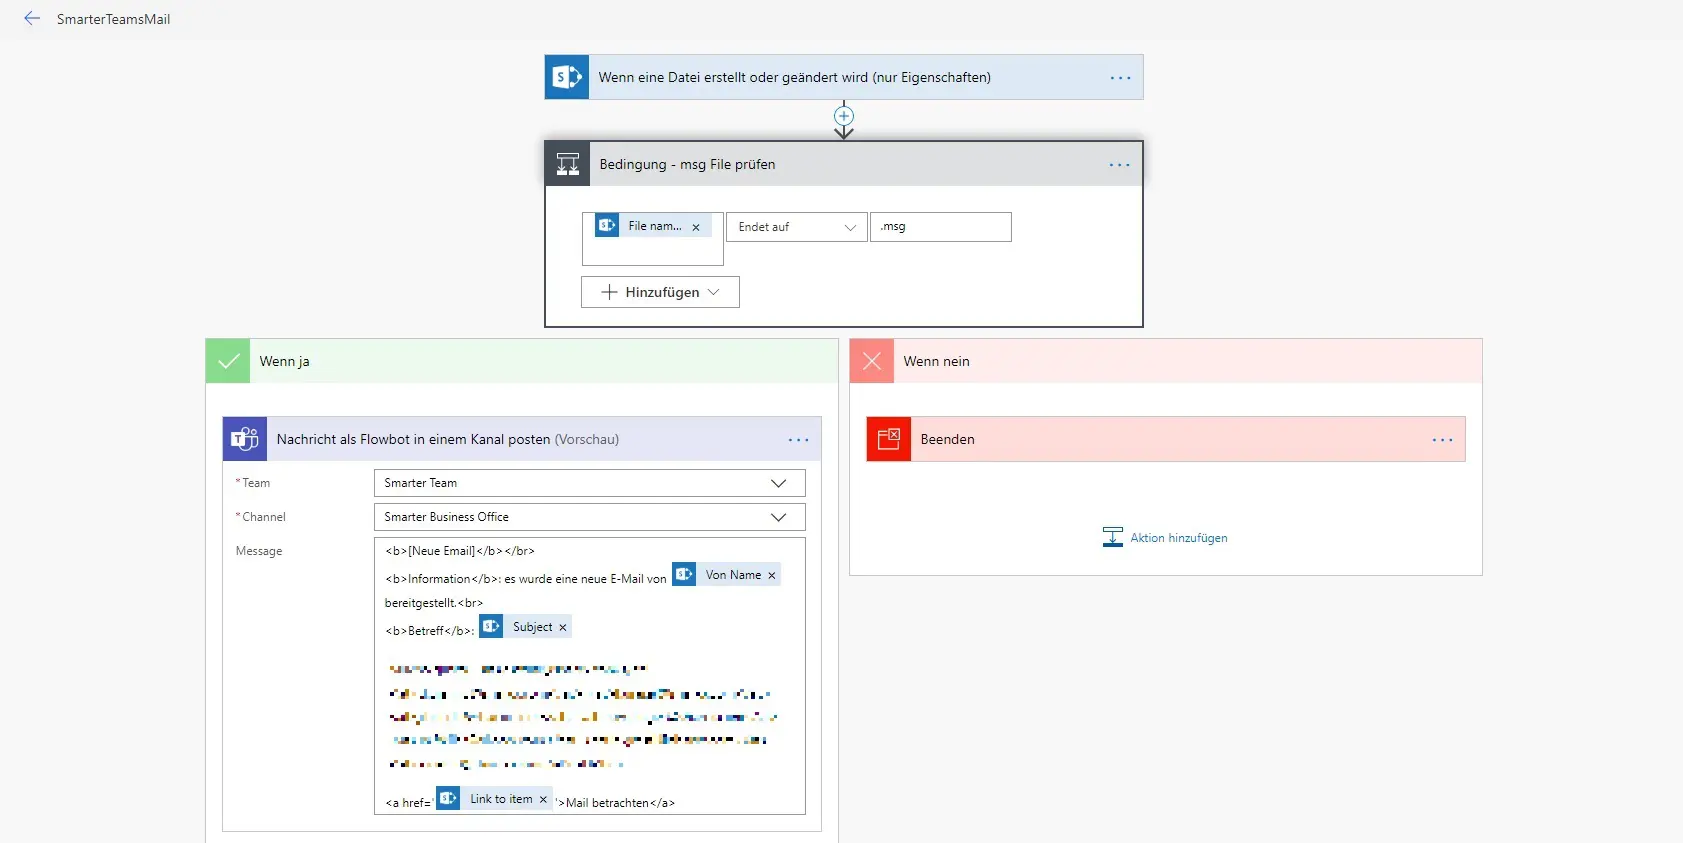This screenshot has width=1683, height=843.
Task: Open ellipsis menu of SharePoint trigger step
Action: [1120, 78]
